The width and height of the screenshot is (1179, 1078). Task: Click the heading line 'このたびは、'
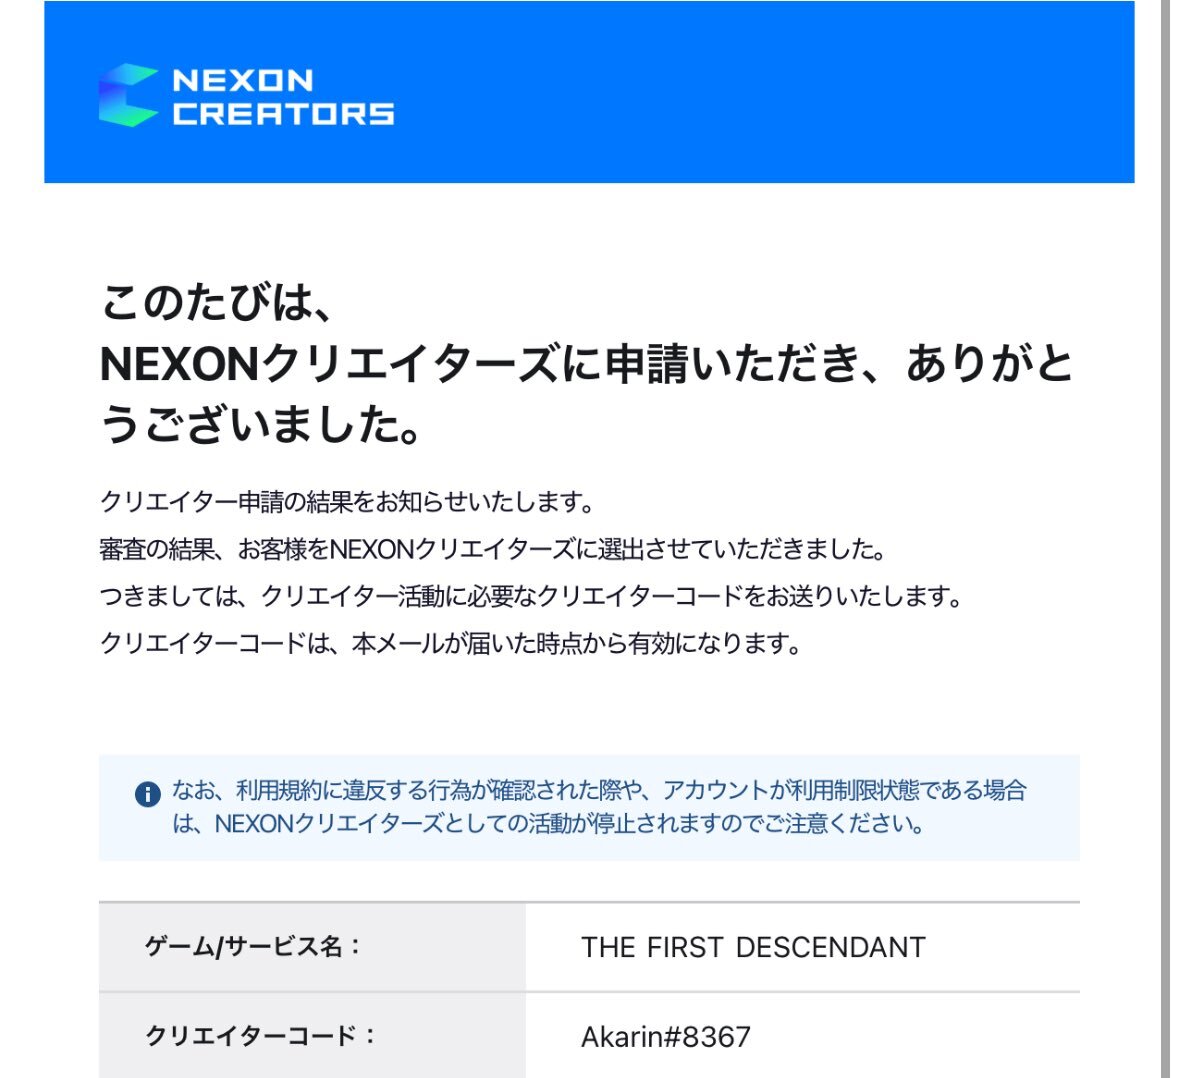pos(217,304)
